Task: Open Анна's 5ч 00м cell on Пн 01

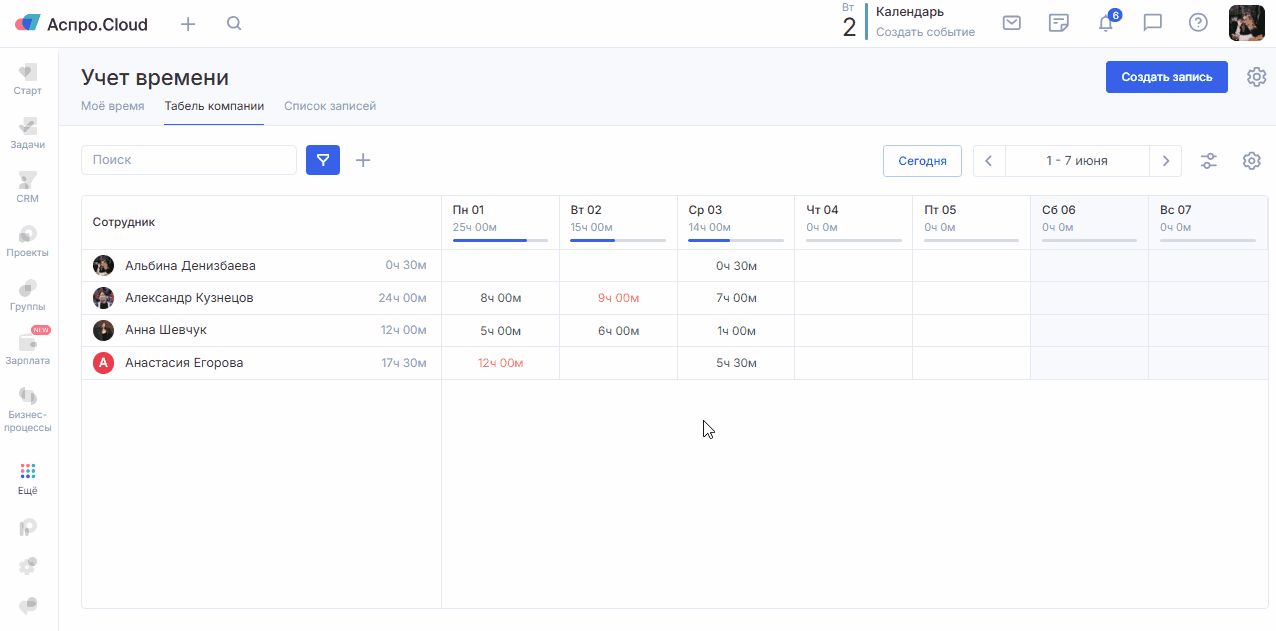Action: coord(500,331)
